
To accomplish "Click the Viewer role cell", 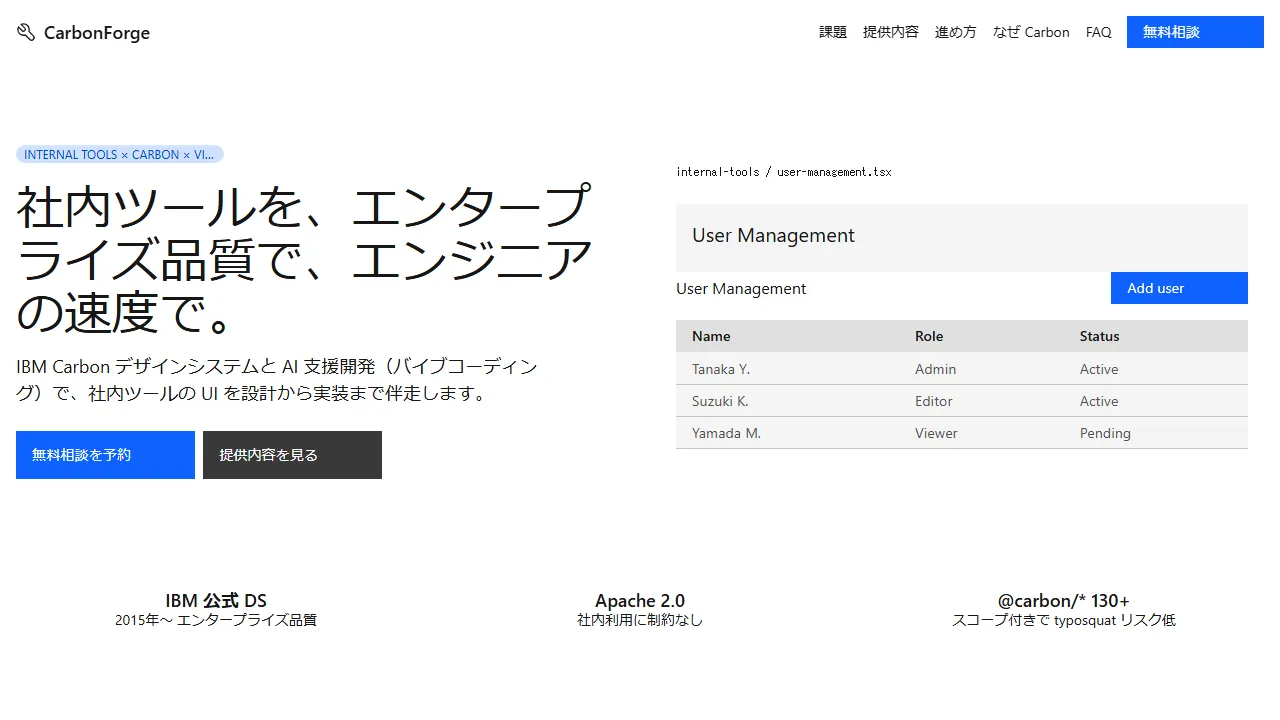I will pos(936,433).
